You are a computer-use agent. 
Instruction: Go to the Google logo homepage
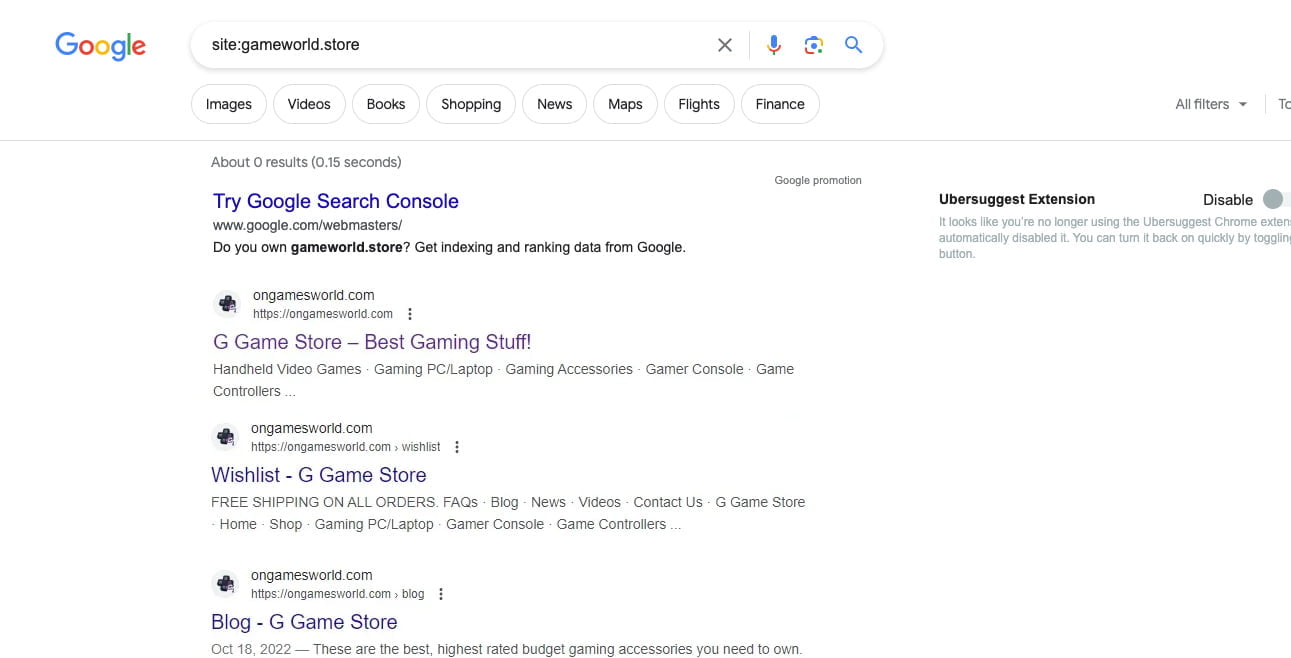[x=100, y=45]
